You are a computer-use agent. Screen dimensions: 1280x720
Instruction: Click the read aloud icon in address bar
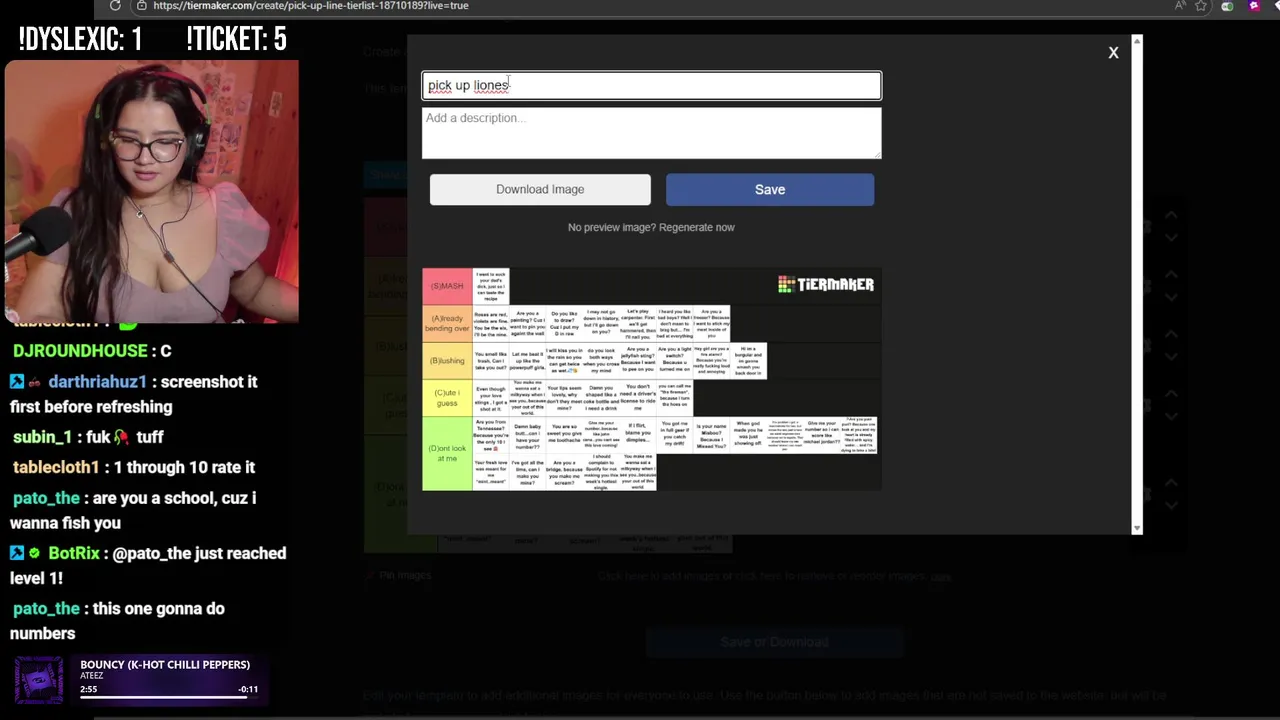[1179, 5]
